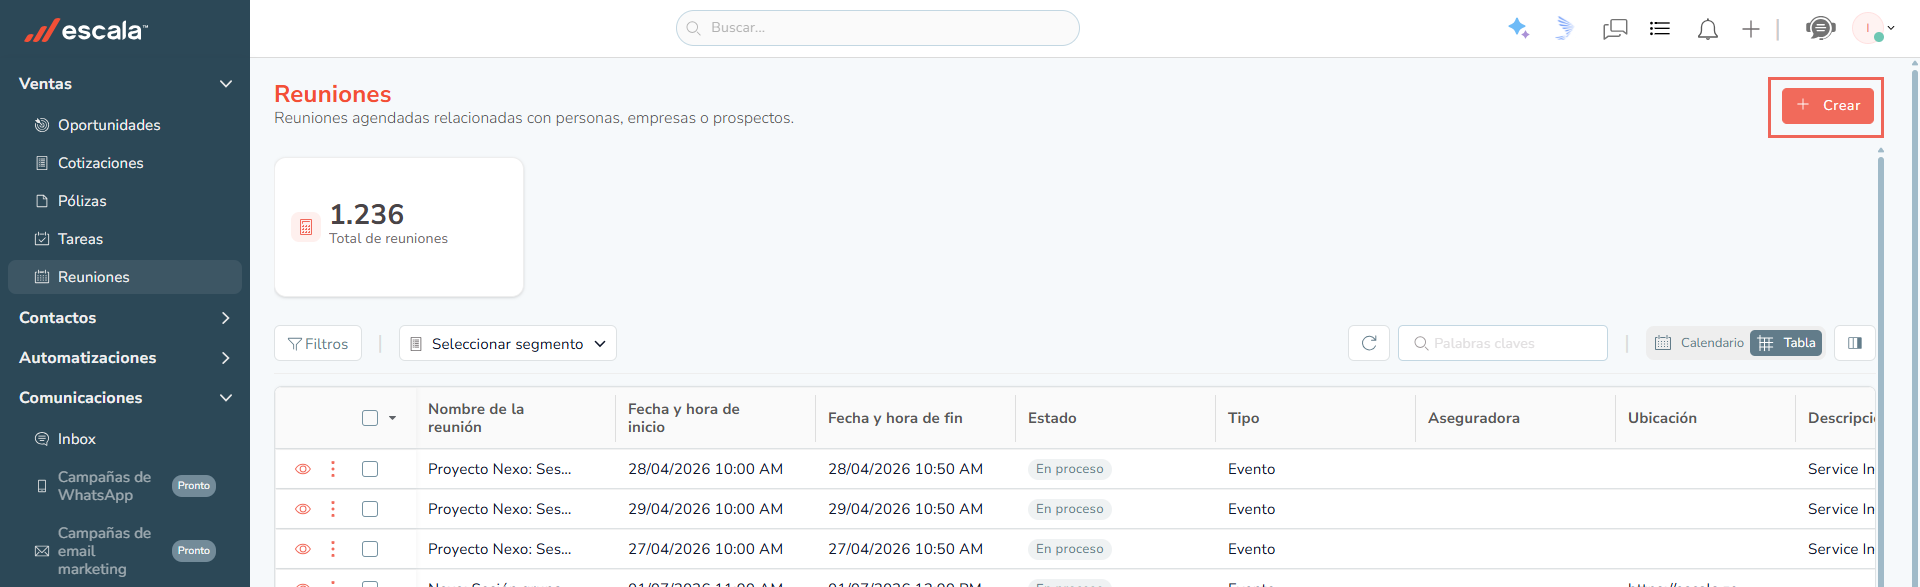Check the box for the 29/04/2026 meeting
Image resolution: width=1920 pixels, height=587 pixels.
point(370,509)
